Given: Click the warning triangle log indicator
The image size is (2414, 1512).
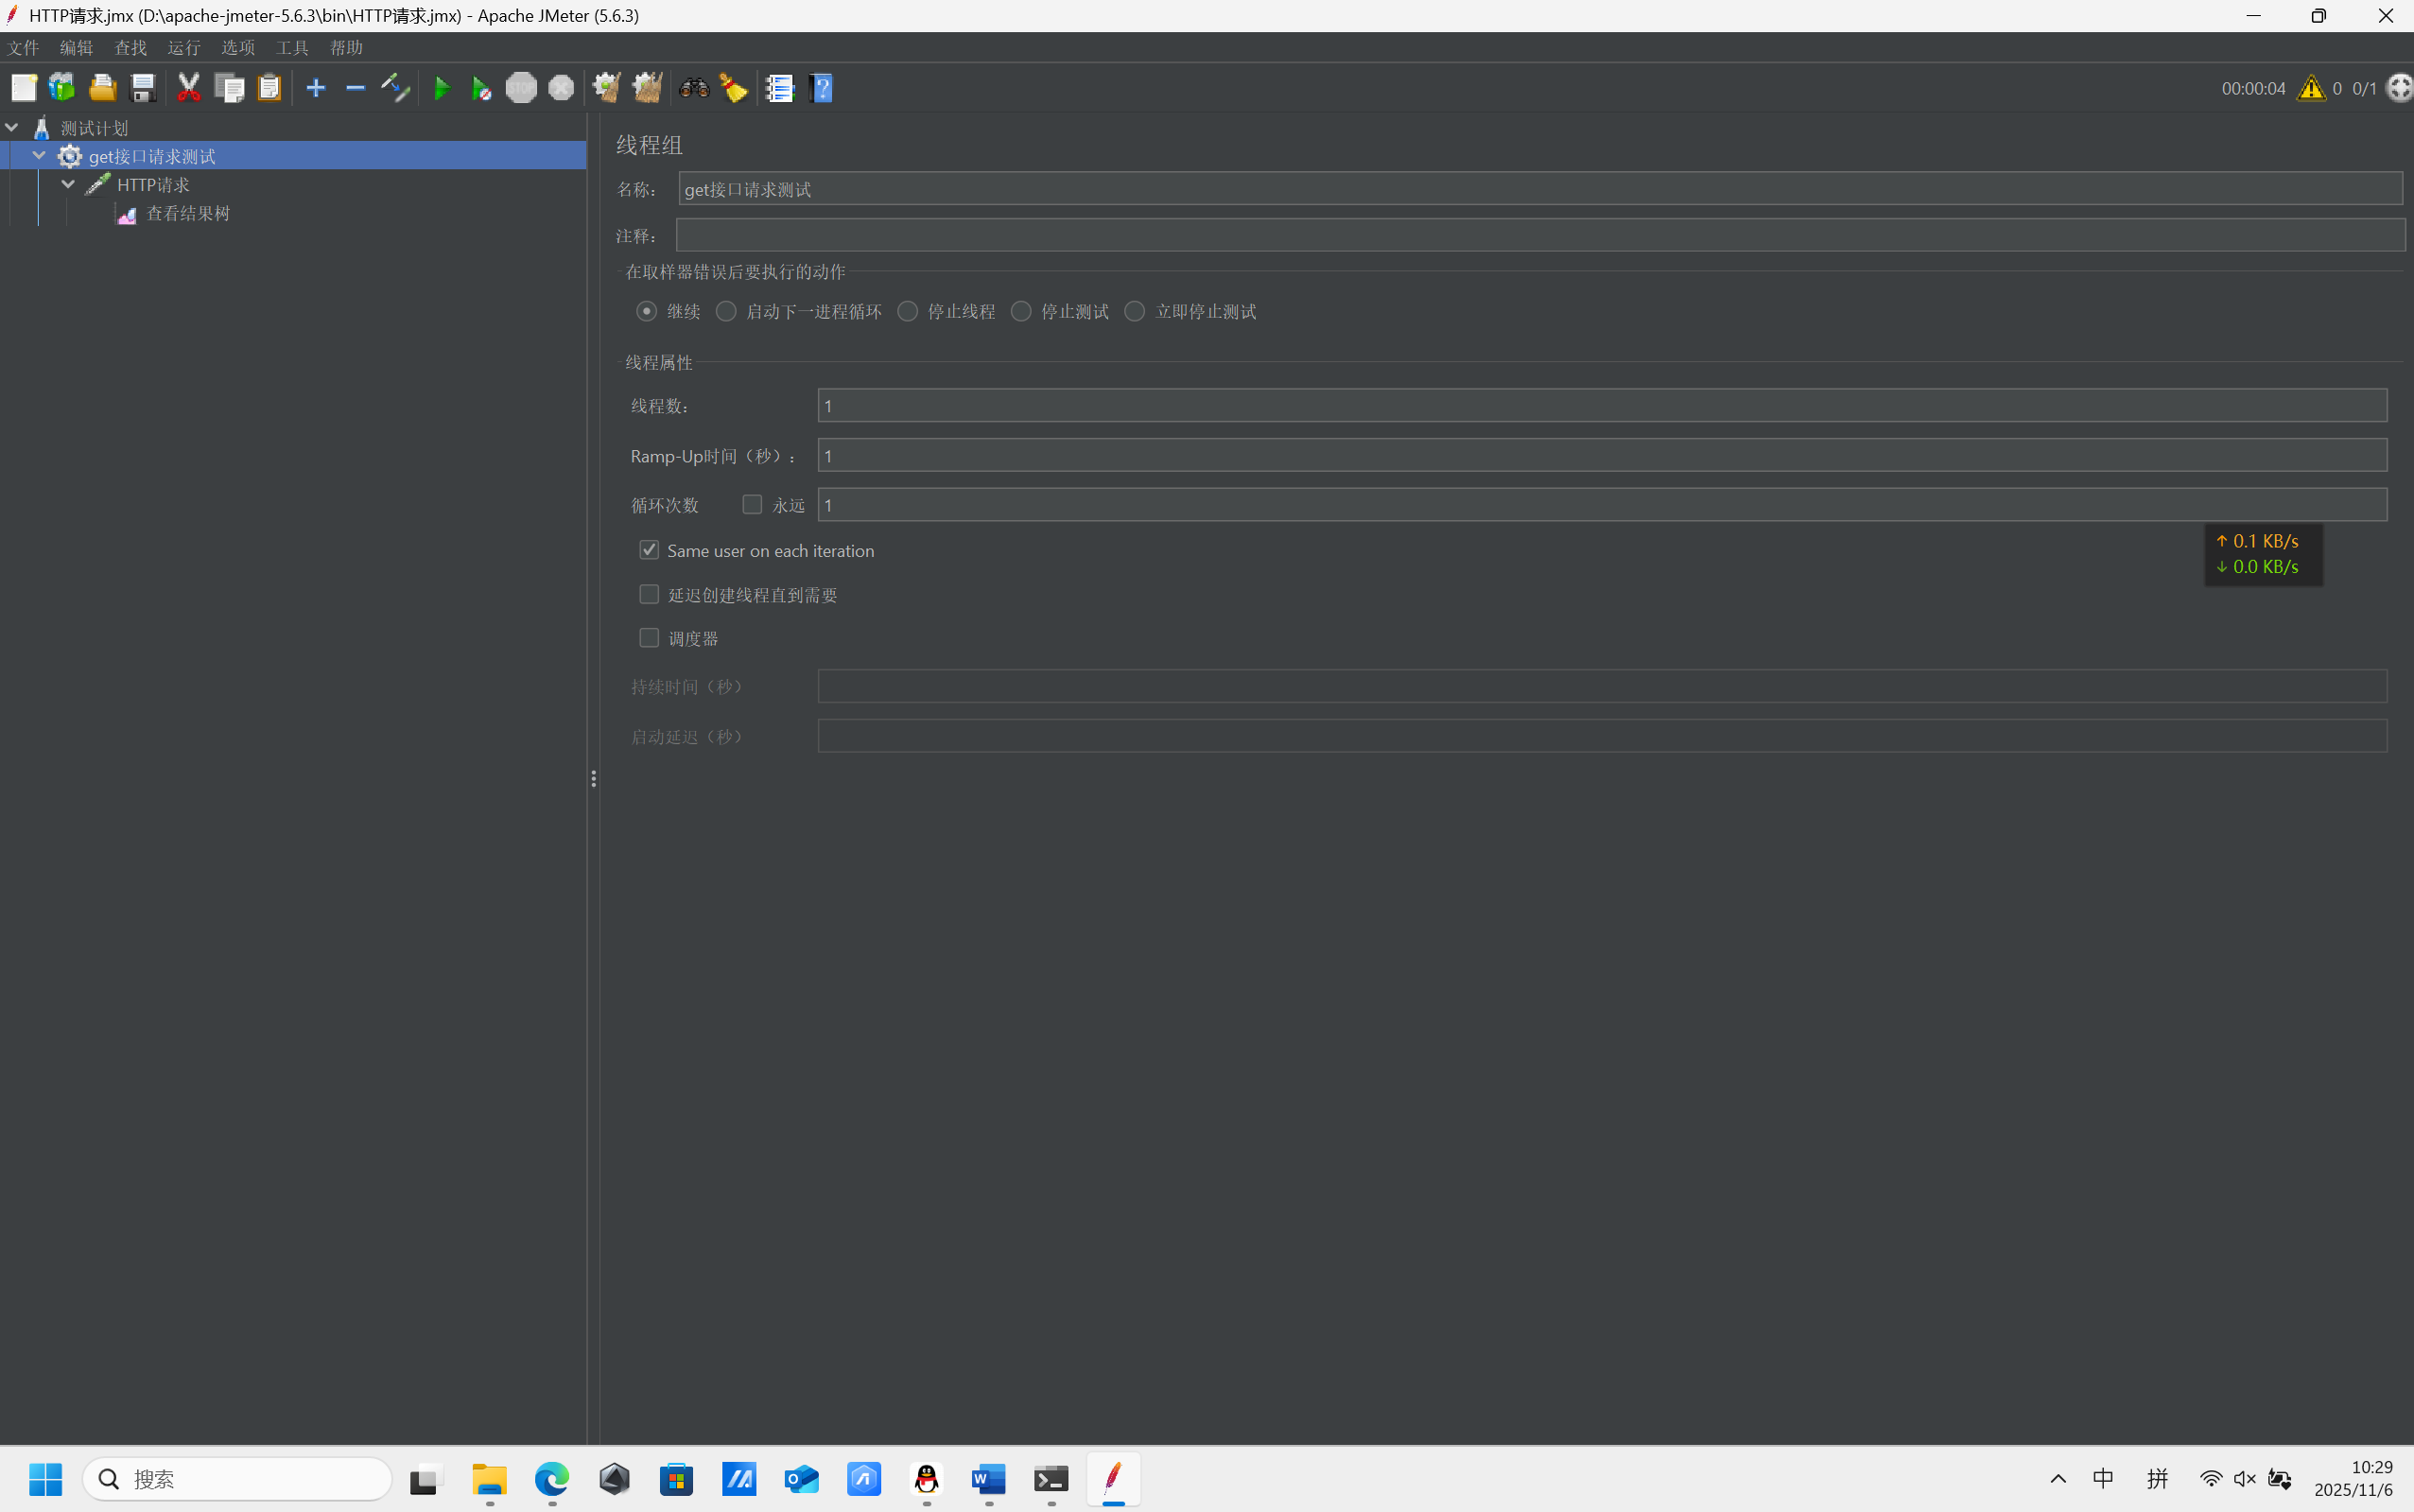Looking at the screenshot, I should point(2311,88).
